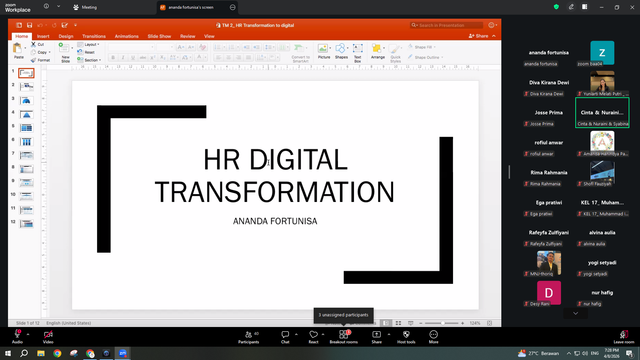Open the Arrange menu
Viewport: 640px width, 360px height.
pyautogui.click(x=378, y=52)
